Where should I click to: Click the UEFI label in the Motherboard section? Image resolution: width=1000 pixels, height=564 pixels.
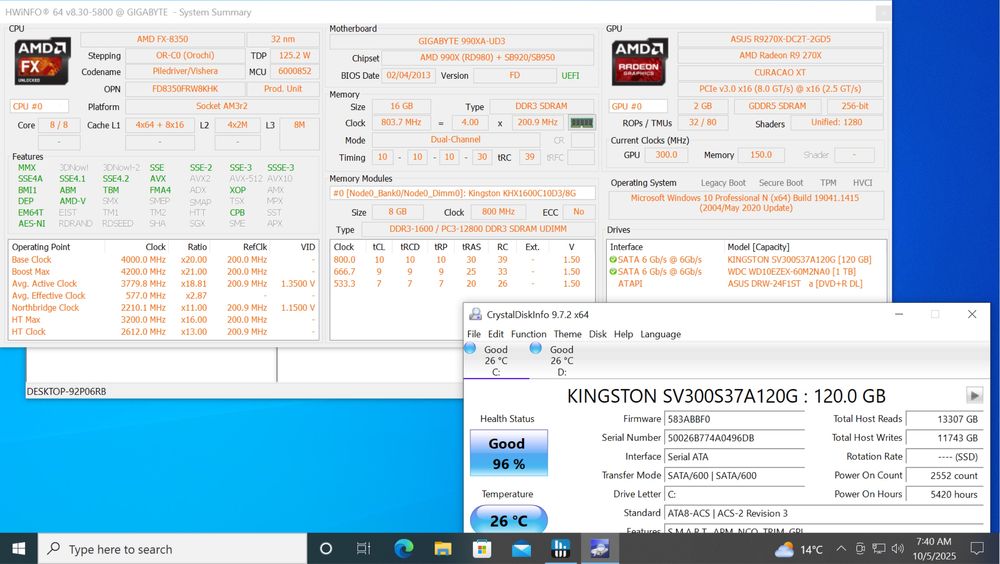570,75
